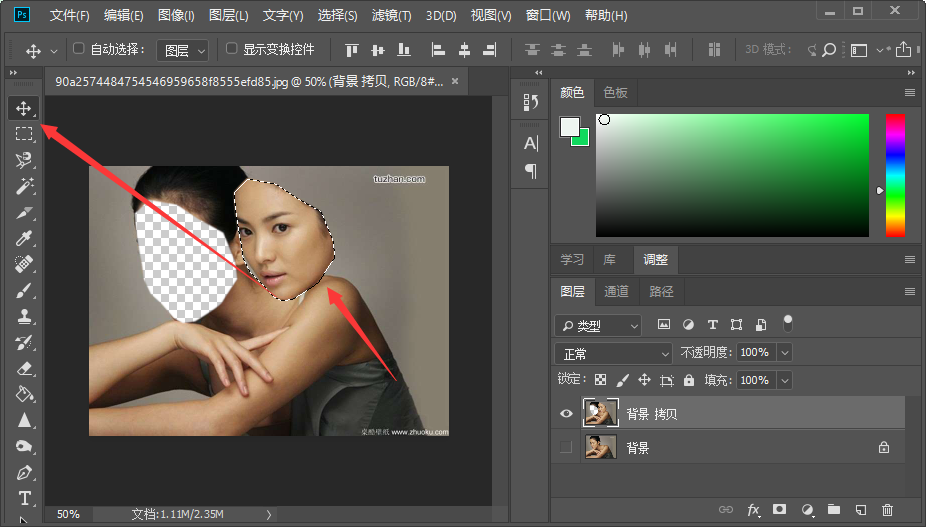Enable the 显示变换控件 checkbox
This screenshot has height=527, width=926.
coord(232,48)
